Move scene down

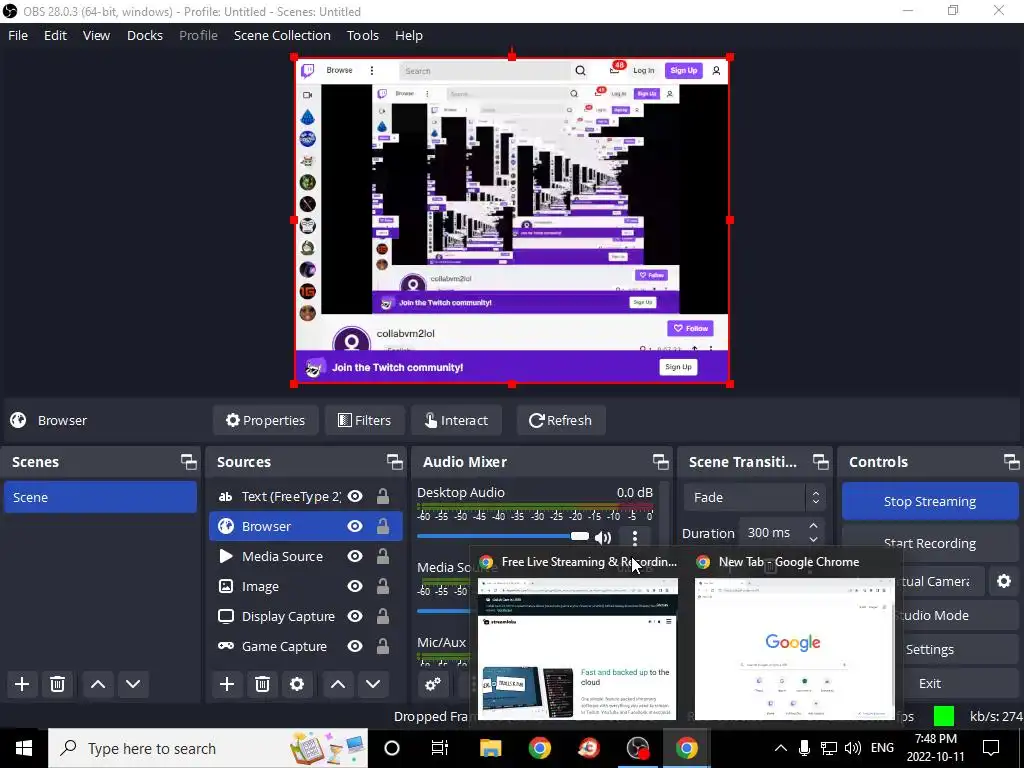[133, 684]
